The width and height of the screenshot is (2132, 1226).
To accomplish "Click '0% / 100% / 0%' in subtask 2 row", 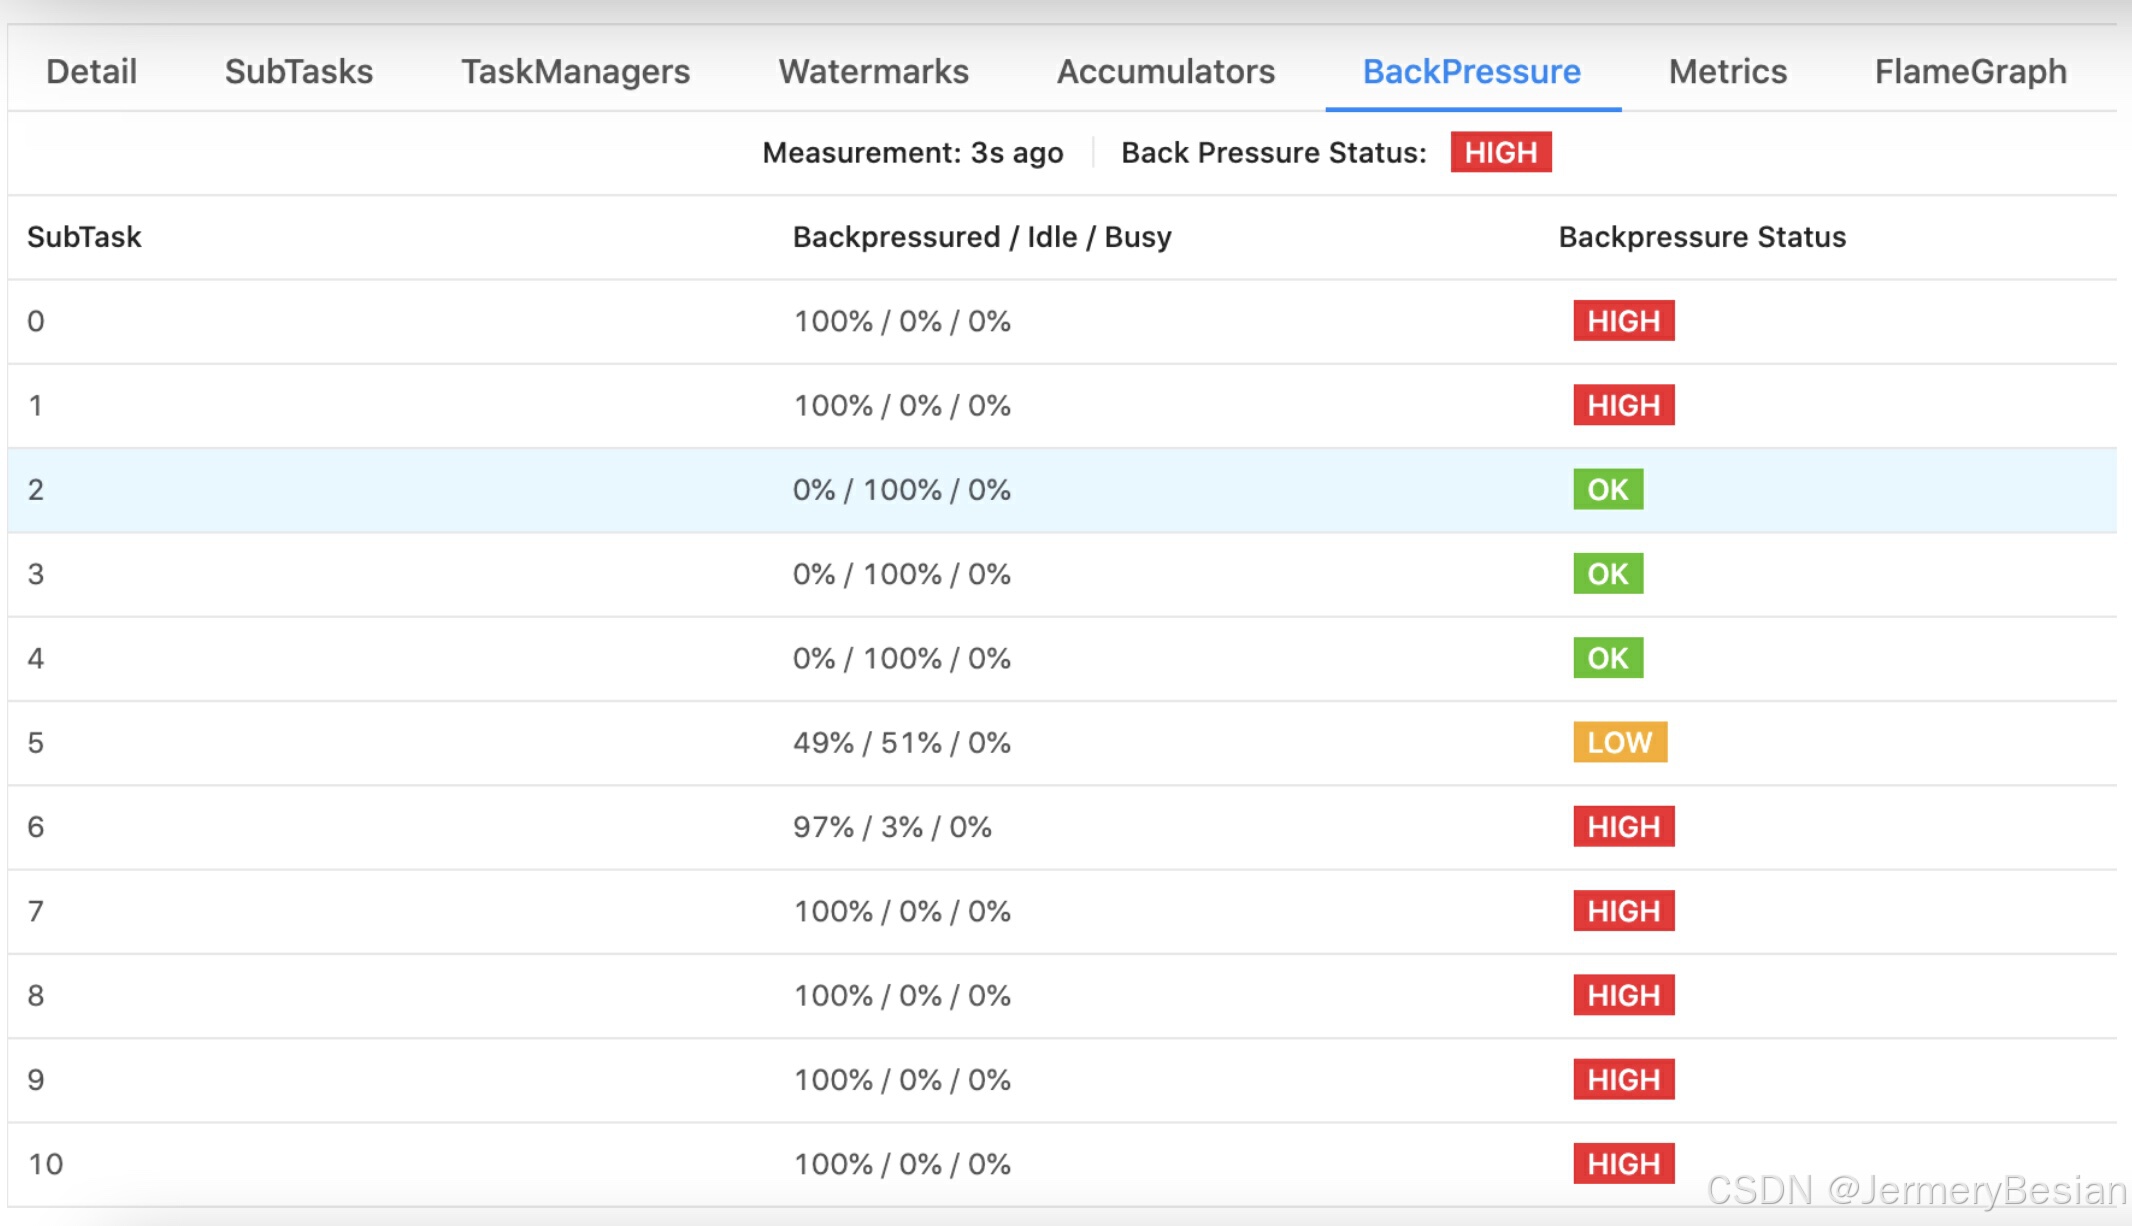I will click(x=902, y=489).
